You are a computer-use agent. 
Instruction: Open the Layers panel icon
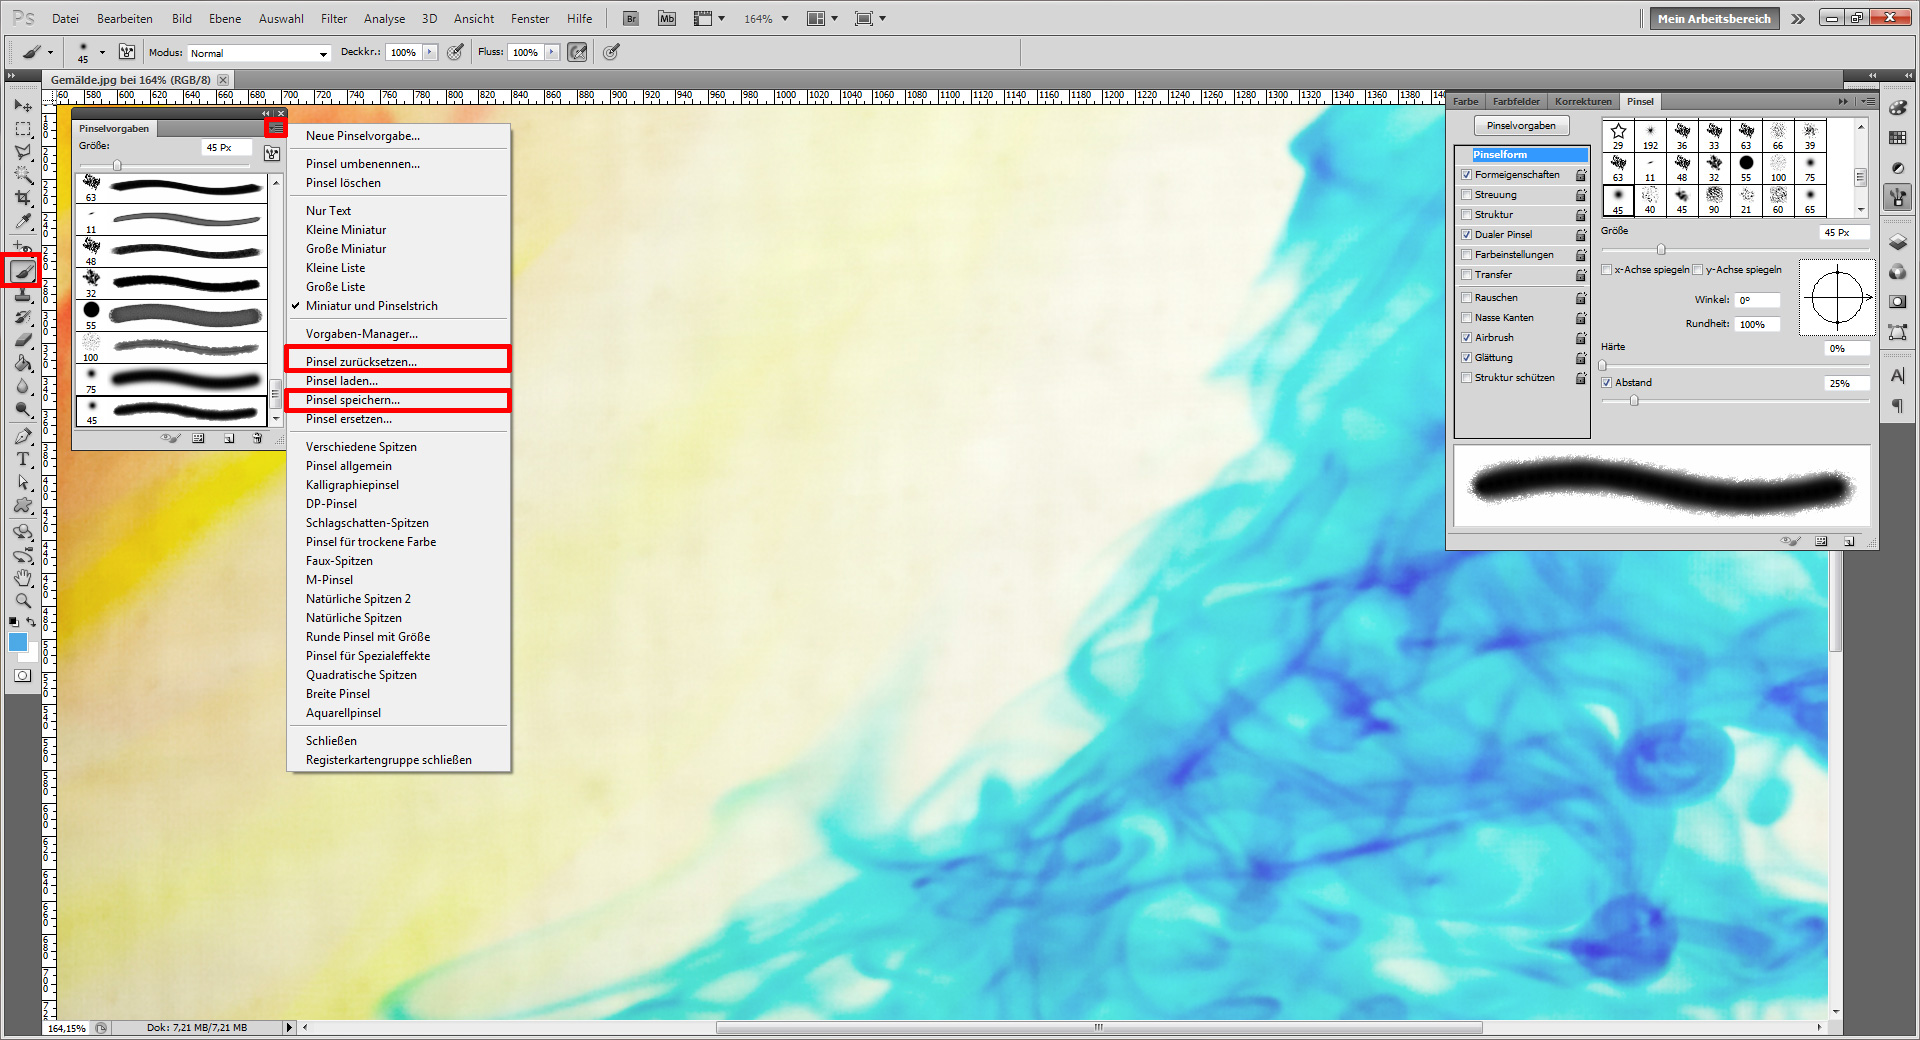1897,240
